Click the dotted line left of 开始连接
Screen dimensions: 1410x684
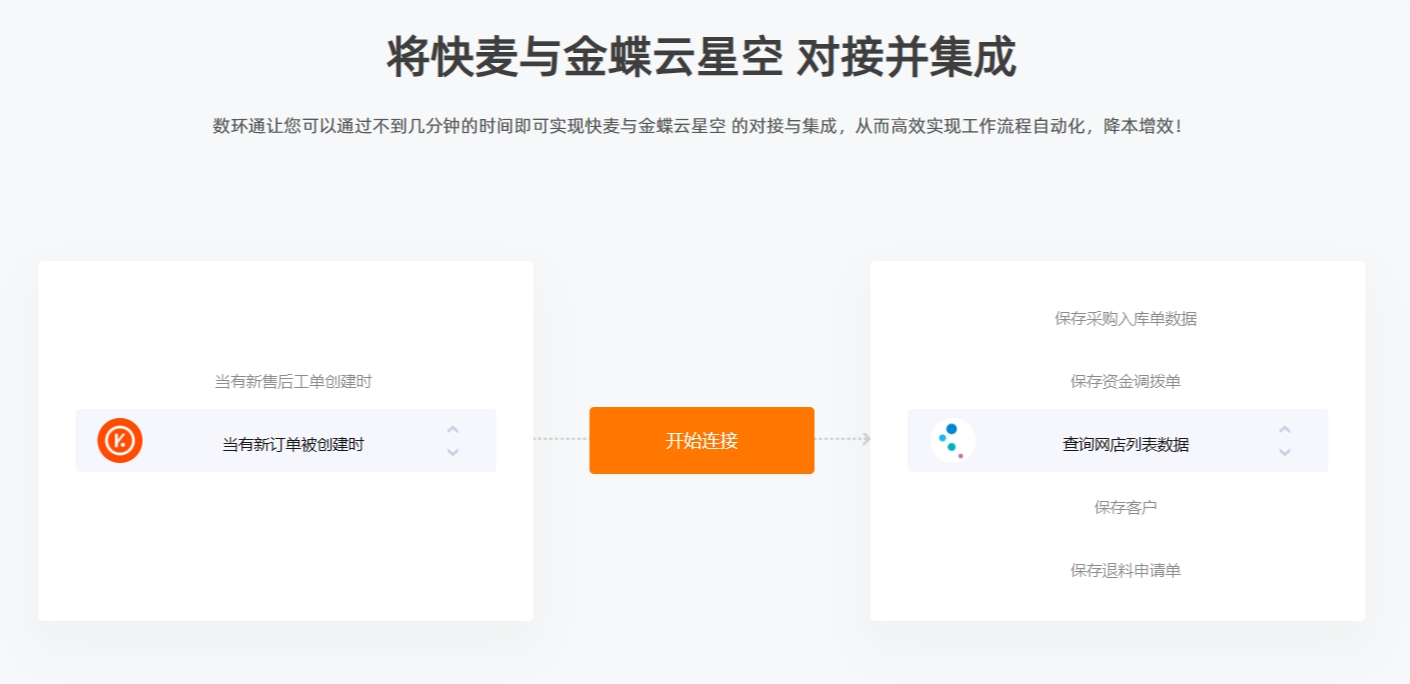click(561, 439)
